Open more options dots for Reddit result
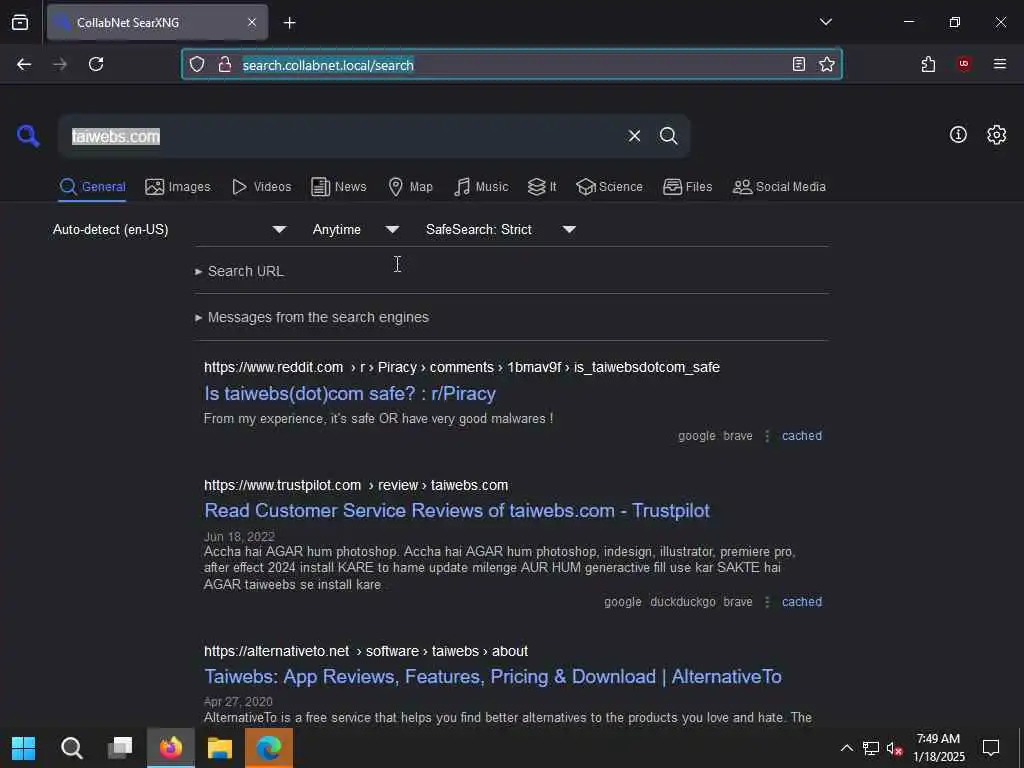 click(767, 436)
